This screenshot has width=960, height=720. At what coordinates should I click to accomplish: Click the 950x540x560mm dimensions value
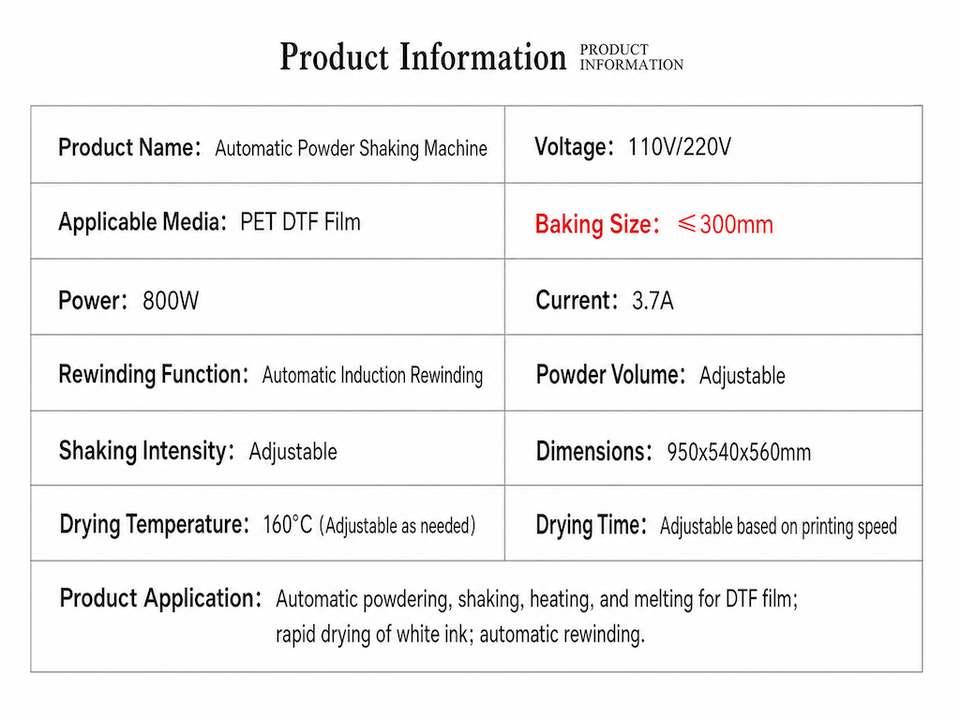point(739,452)
